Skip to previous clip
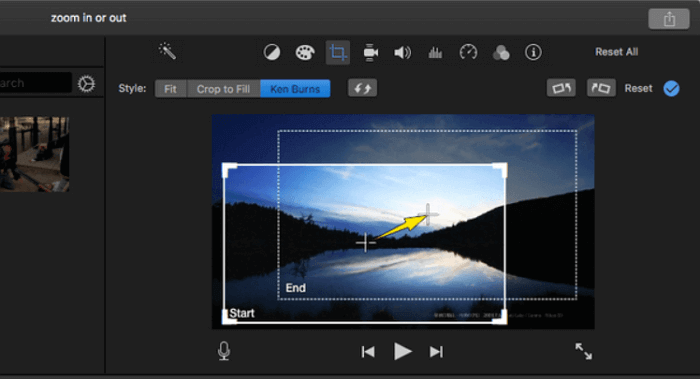Viewport: 700px width, 379px height. [x=368, y=352]
